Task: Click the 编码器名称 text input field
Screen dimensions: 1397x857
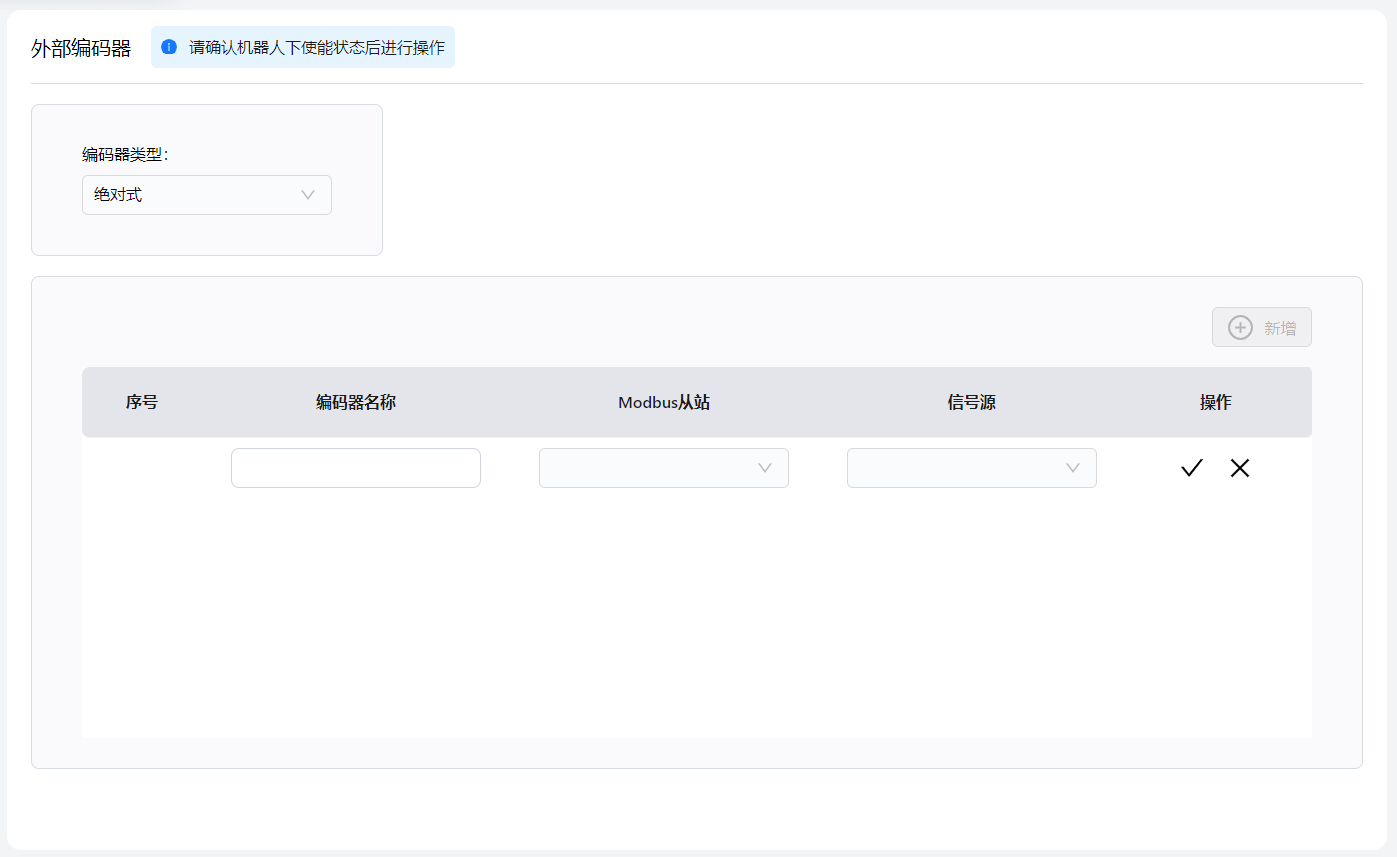Action: (355, 468)
